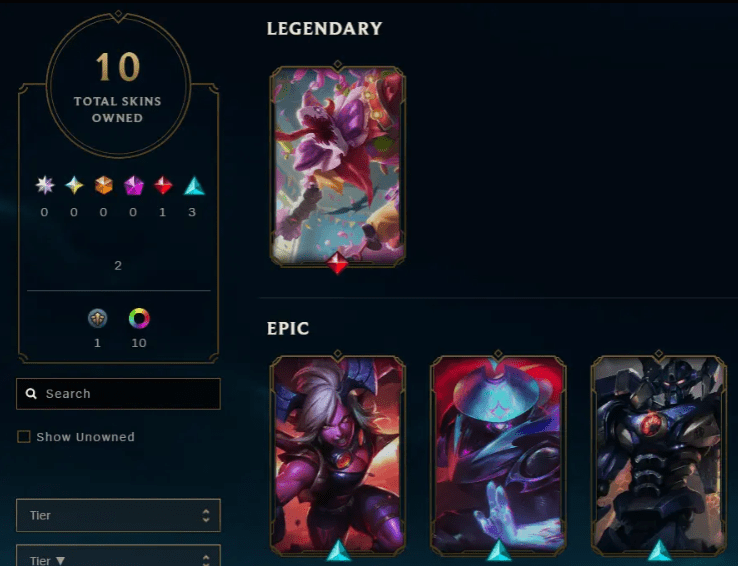Click the purple pentagon gem icon
This screenshot has width=738, height=566.
tap(133, 185)
